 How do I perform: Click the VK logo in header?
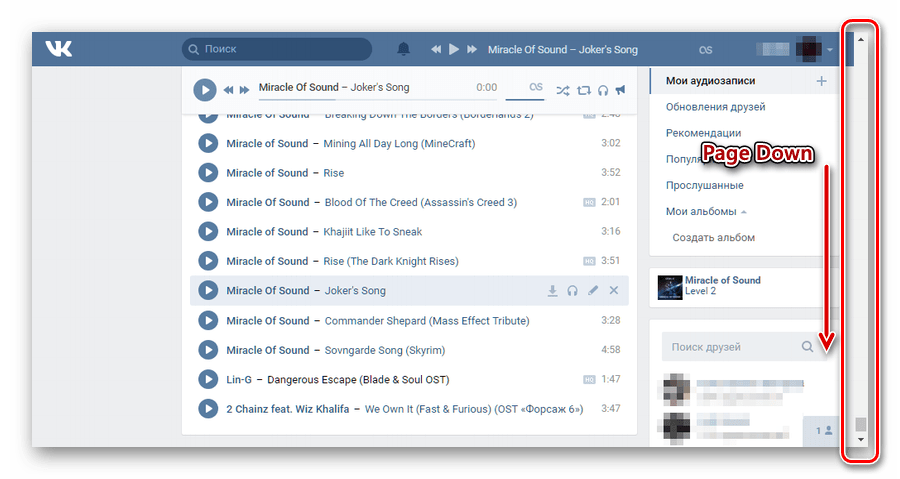(x=59, y=48)
